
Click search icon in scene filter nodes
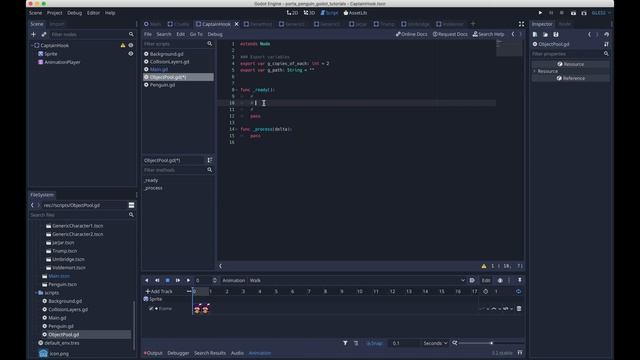click(131, 35)
